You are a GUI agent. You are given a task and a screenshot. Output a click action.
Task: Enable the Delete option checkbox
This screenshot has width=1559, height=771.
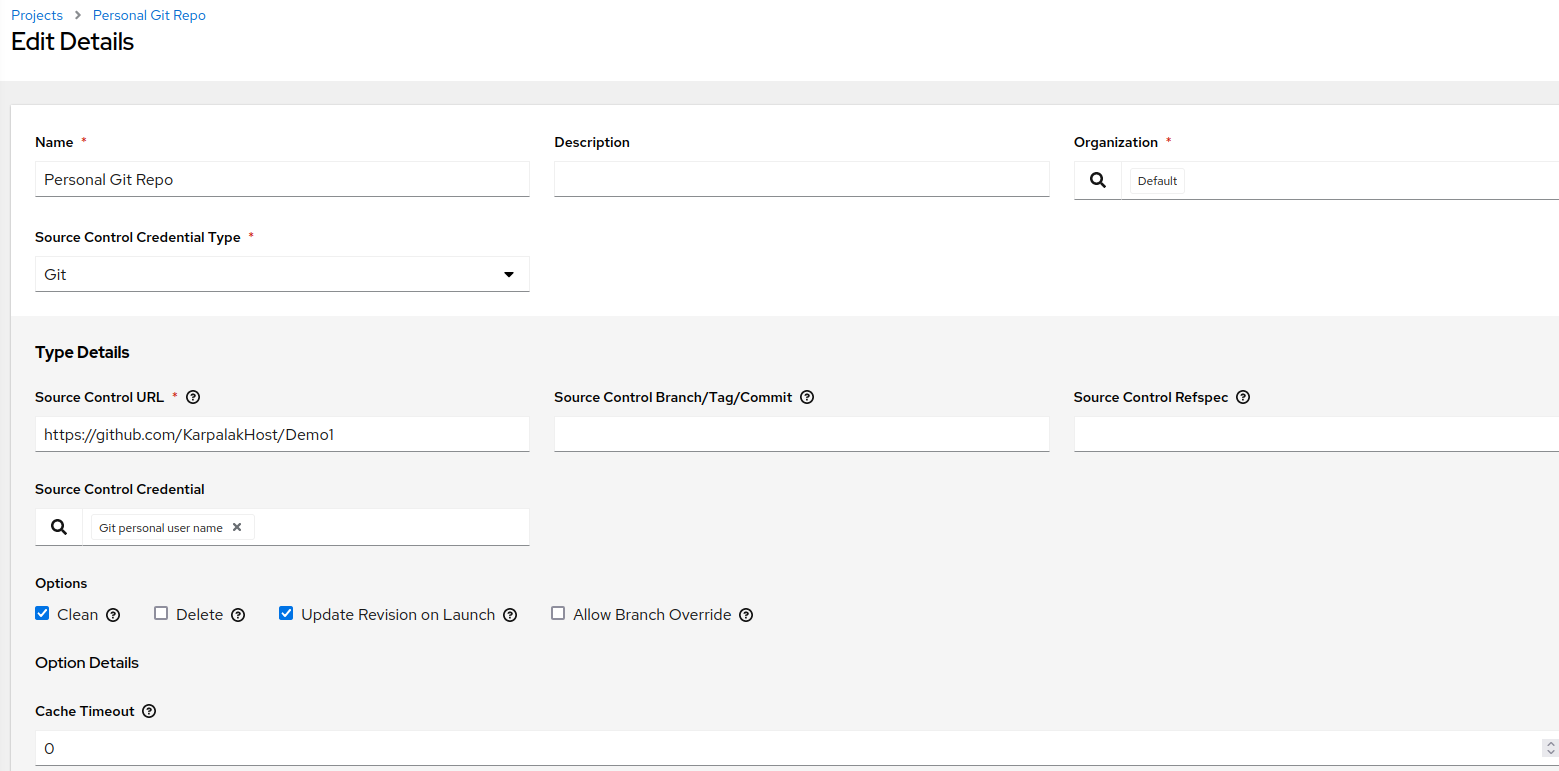[x=161, y=613]
